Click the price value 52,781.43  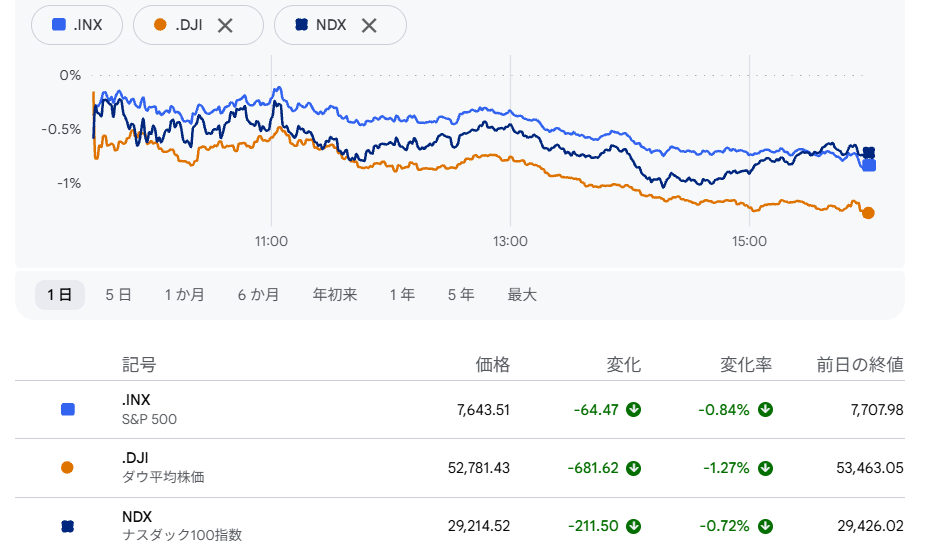(x=479, y=468)
